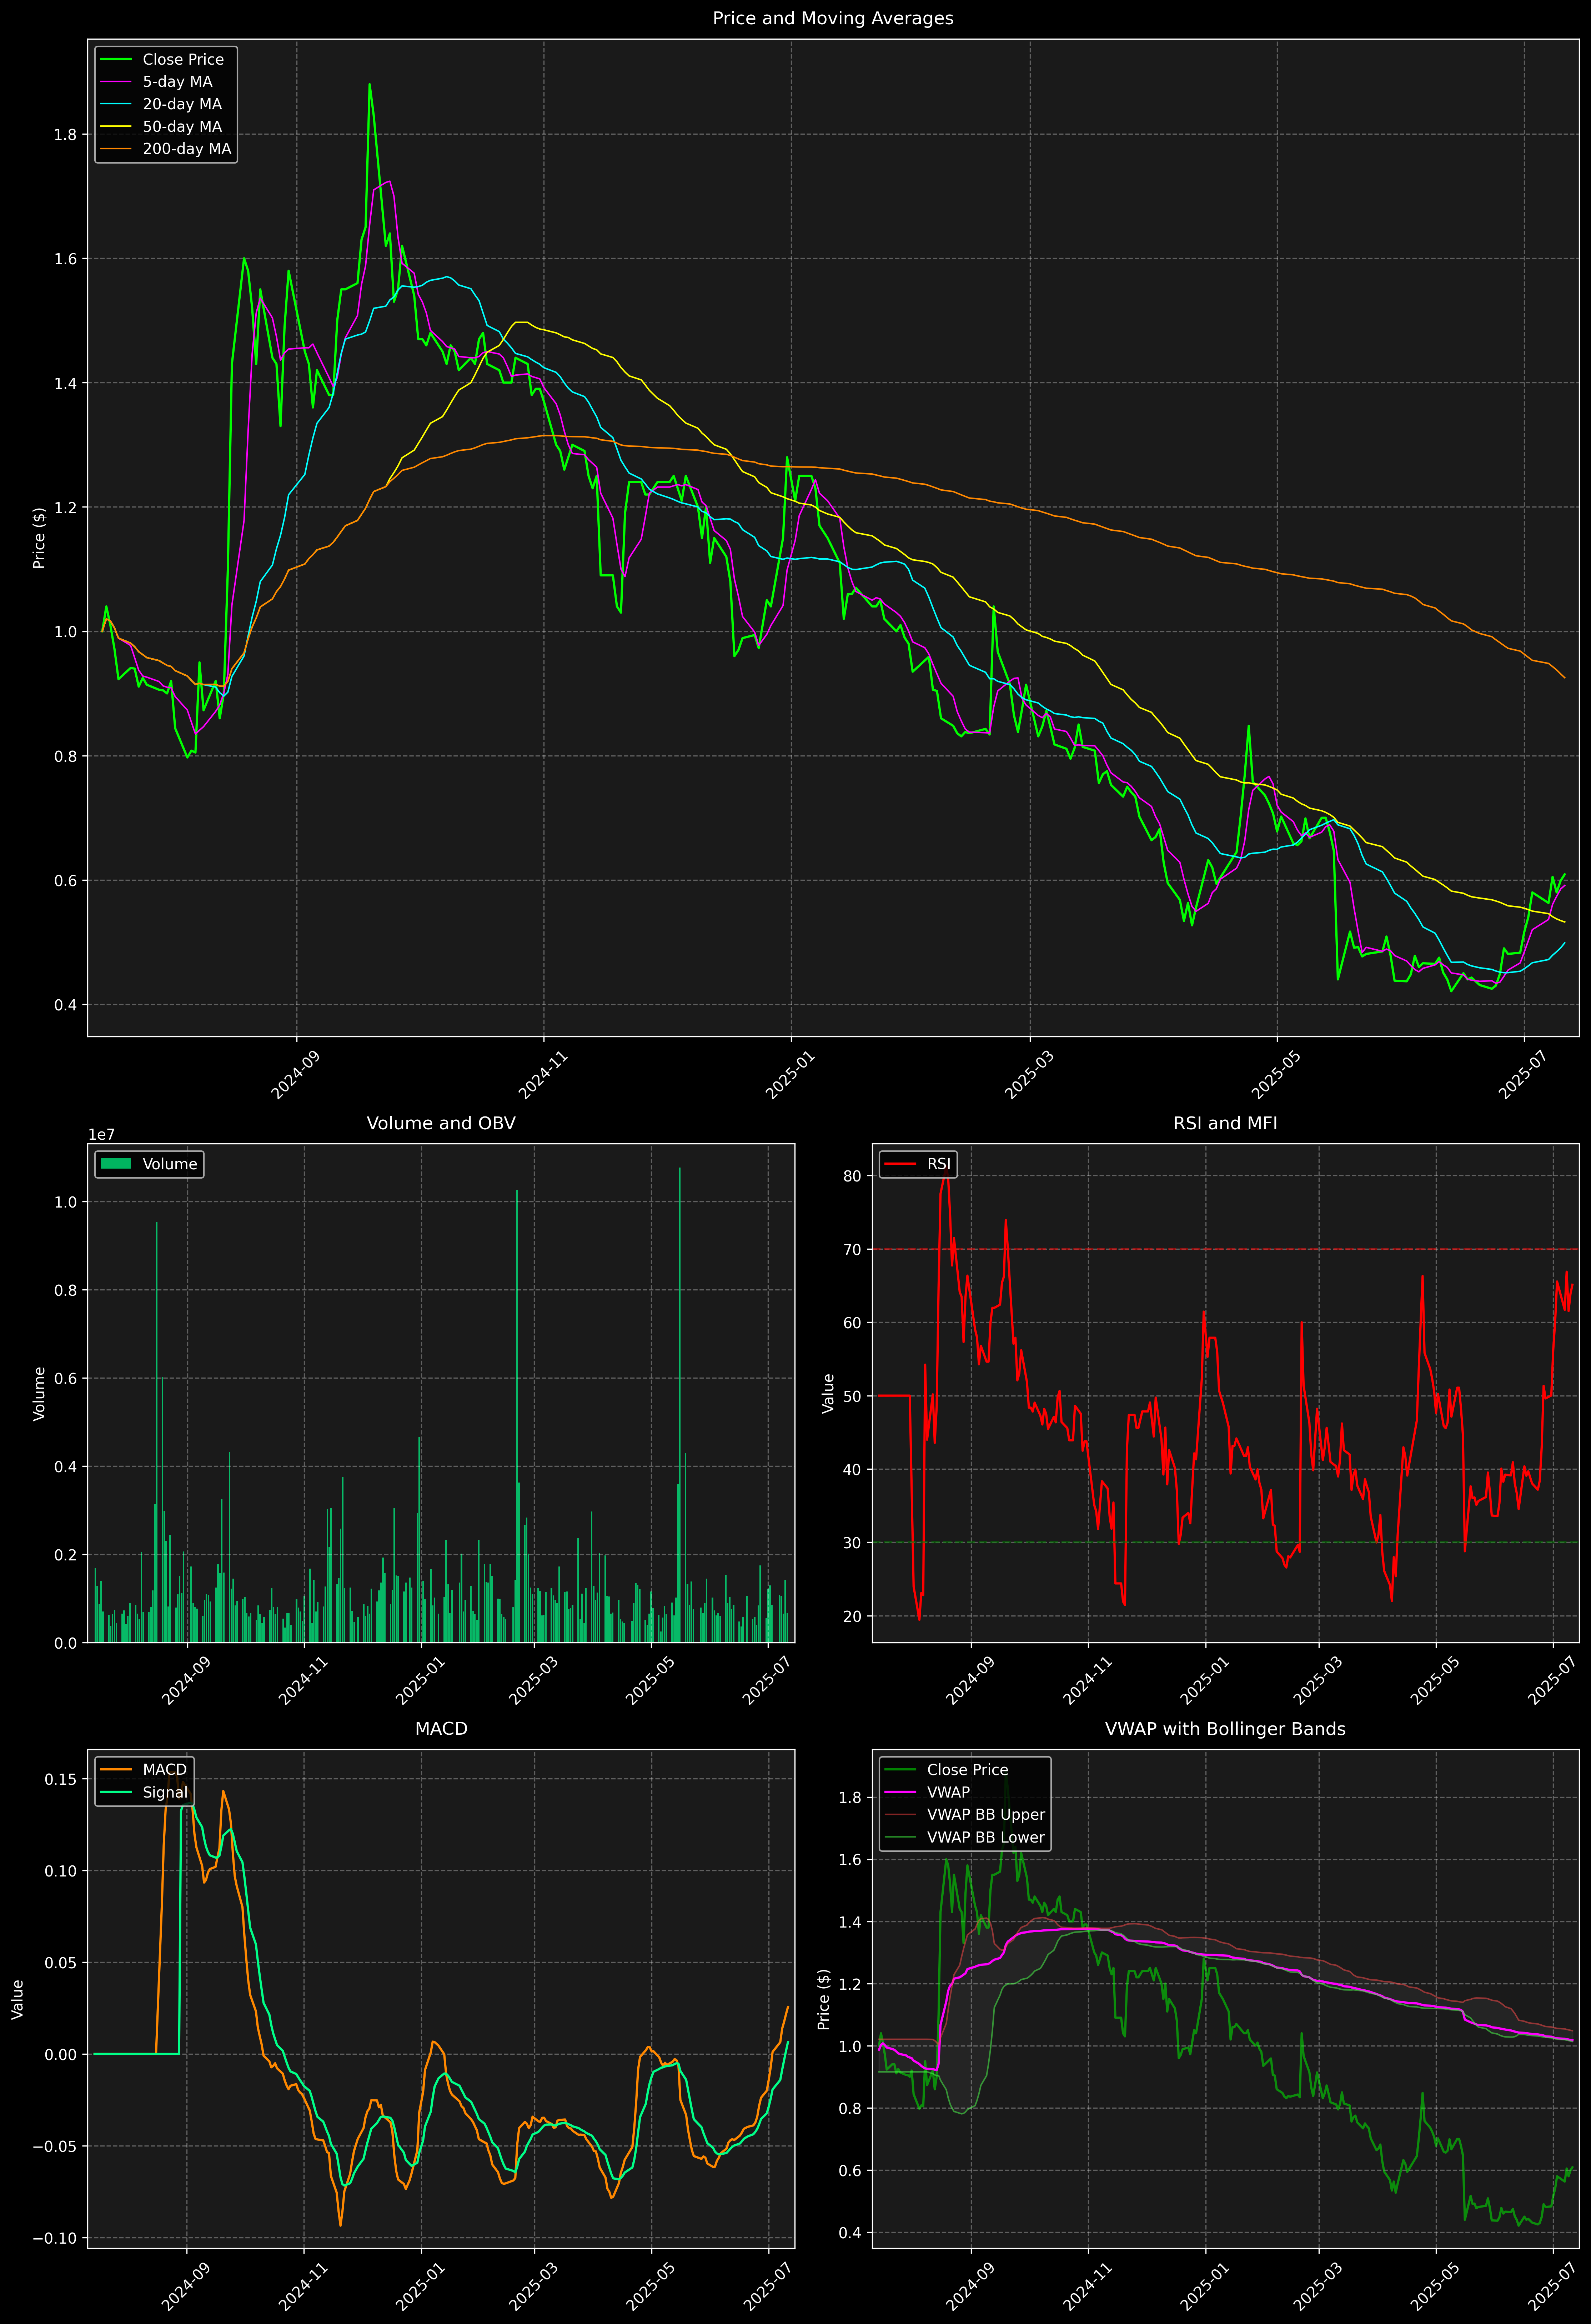Screen dimensions: 1591x2324
Task: Click green patch in the Volume legend
Action: (x=116, y=1164)
